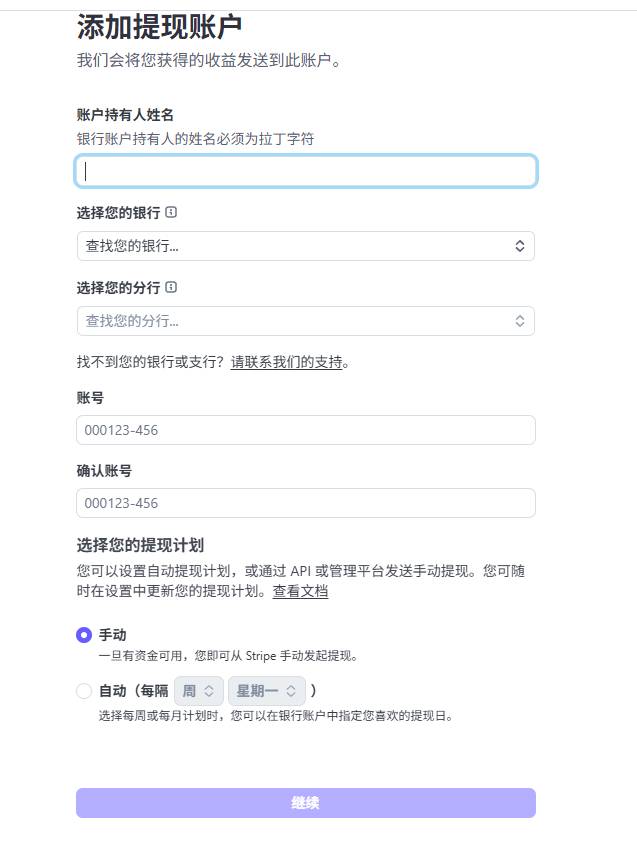Viewport: 637px width, 847px height.
Task: Click the 手动 option label
Action: (113, 635)
